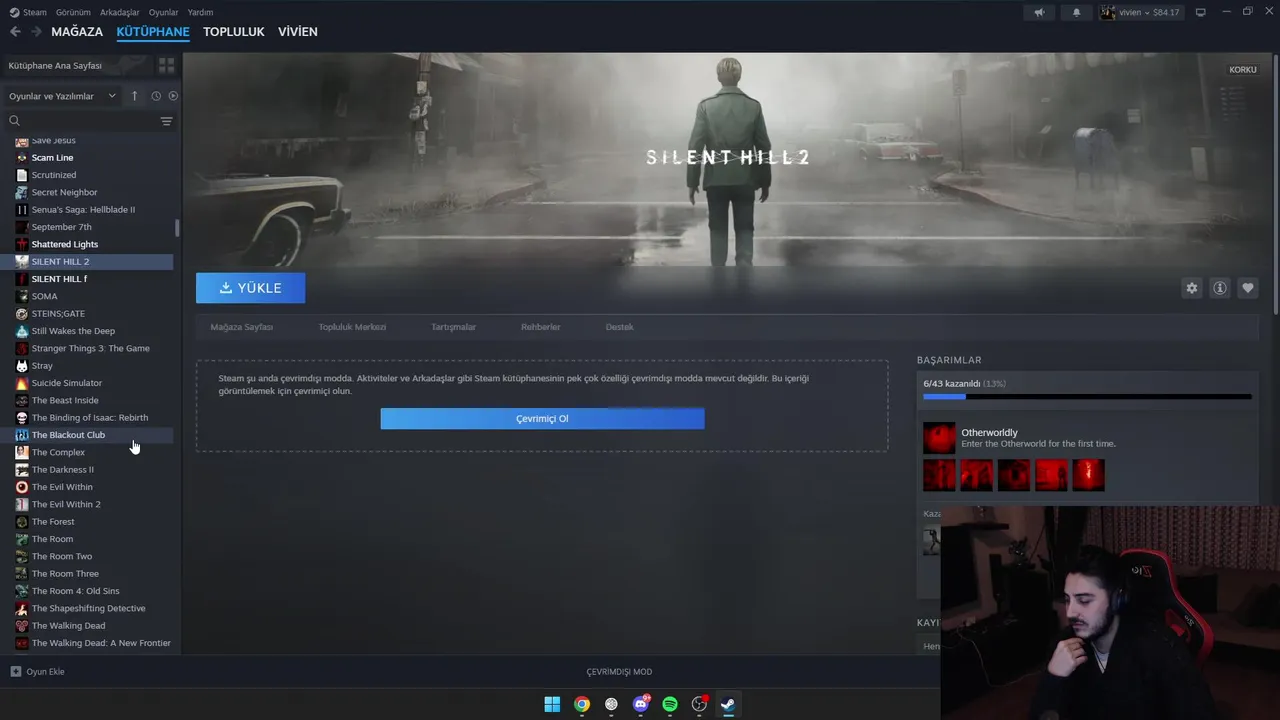Click the achievements progress bar

[1087, 397]
